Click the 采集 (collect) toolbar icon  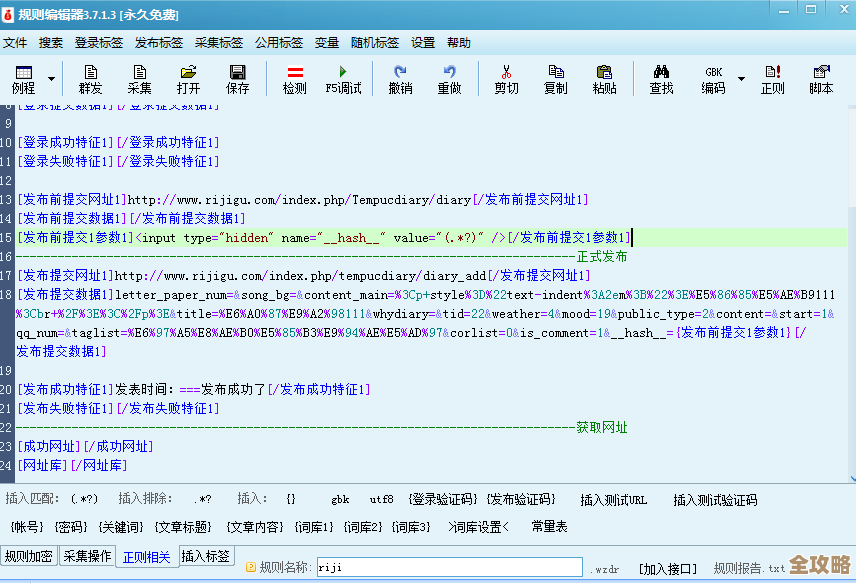(x=140, y=79)
